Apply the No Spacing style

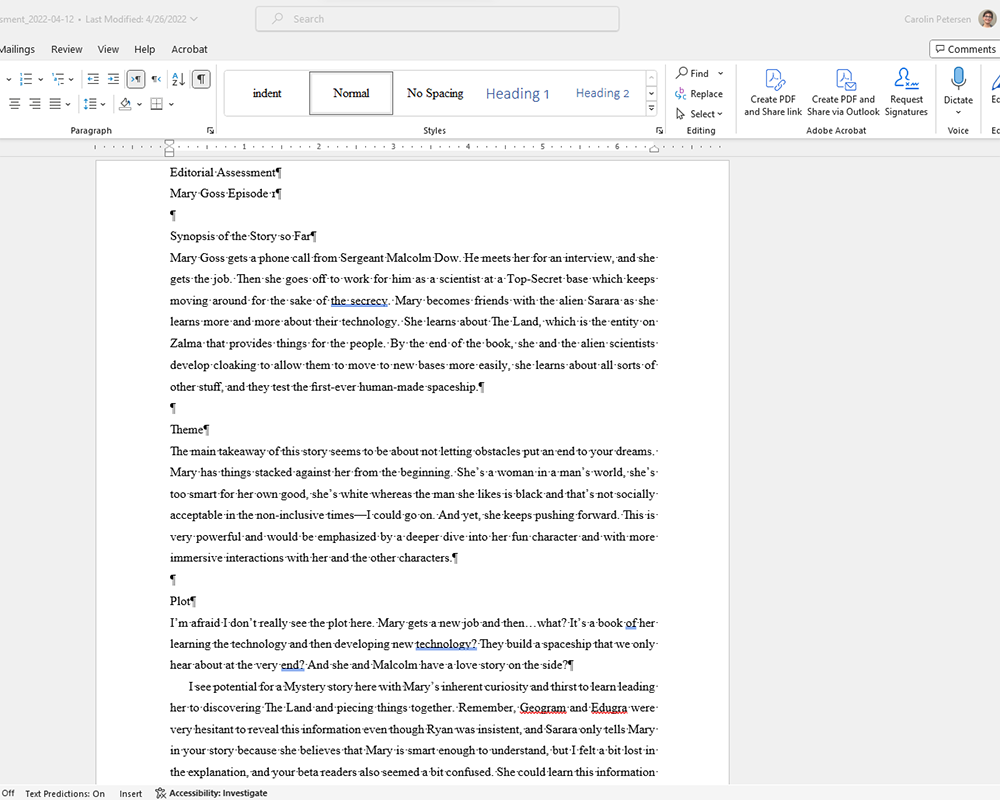click(435, 93)
